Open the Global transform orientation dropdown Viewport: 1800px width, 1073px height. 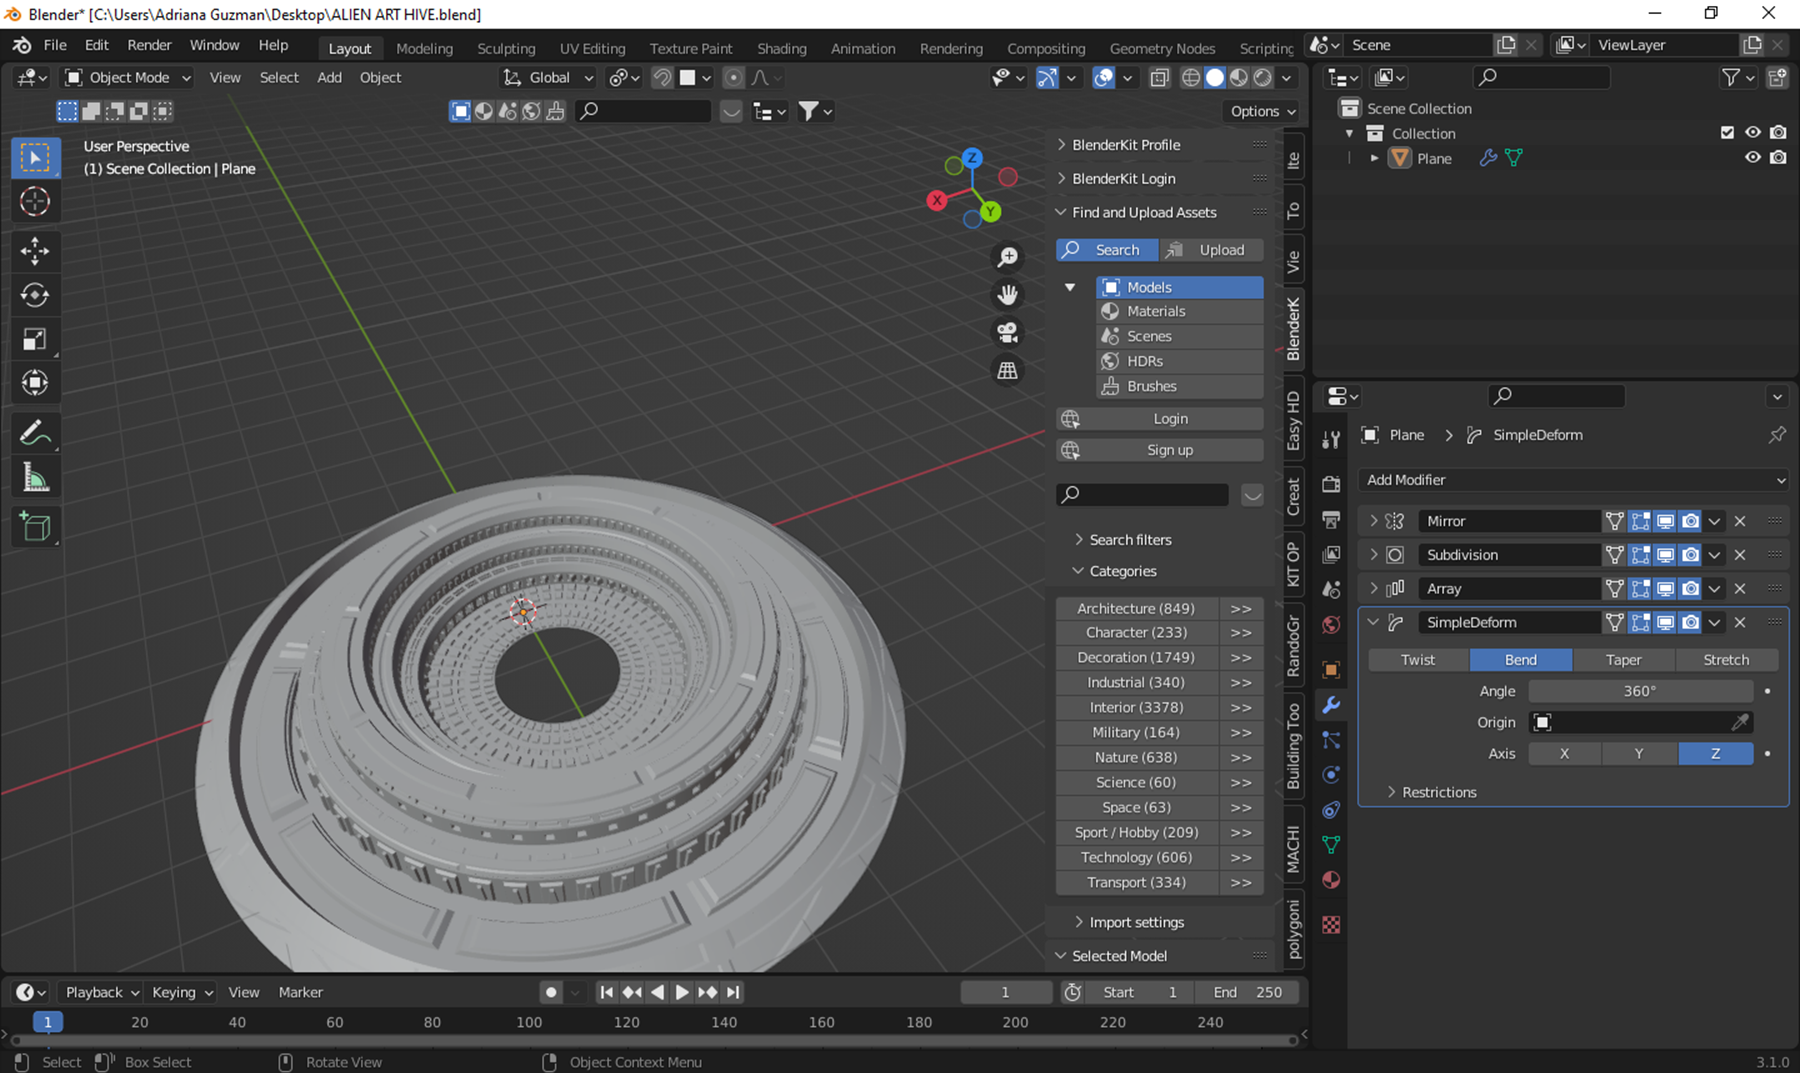tap(548, 77)
